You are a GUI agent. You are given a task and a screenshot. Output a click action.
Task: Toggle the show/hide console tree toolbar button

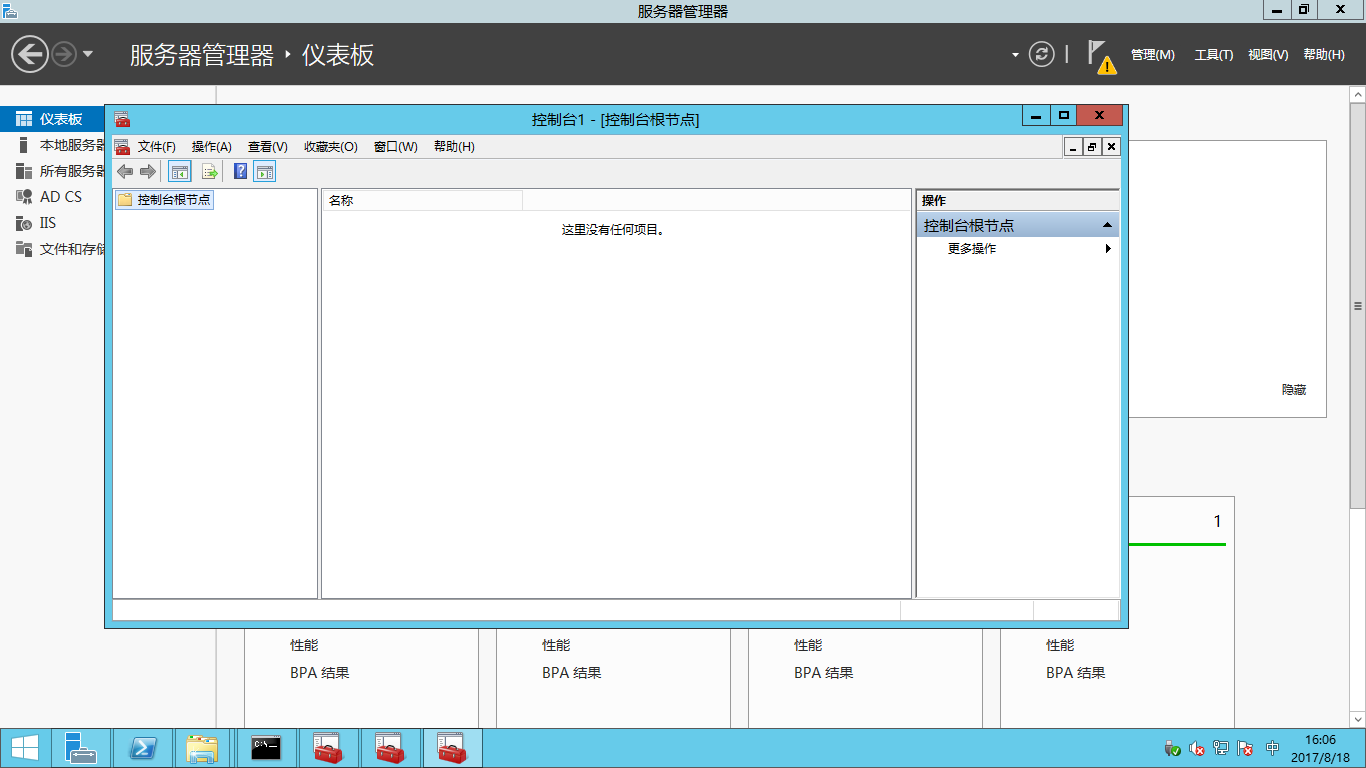point(180,172)
